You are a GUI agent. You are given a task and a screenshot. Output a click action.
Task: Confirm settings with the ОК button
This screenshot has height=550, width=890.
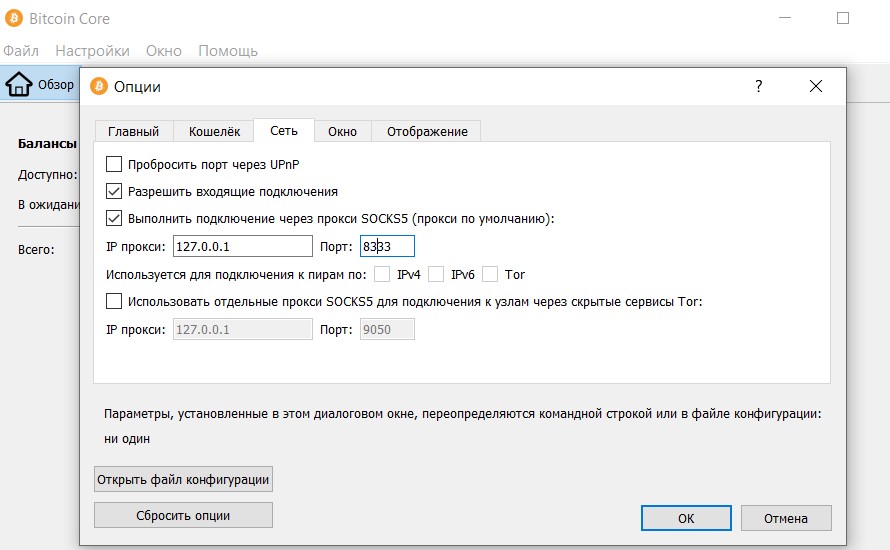click(x=686, y=518)
